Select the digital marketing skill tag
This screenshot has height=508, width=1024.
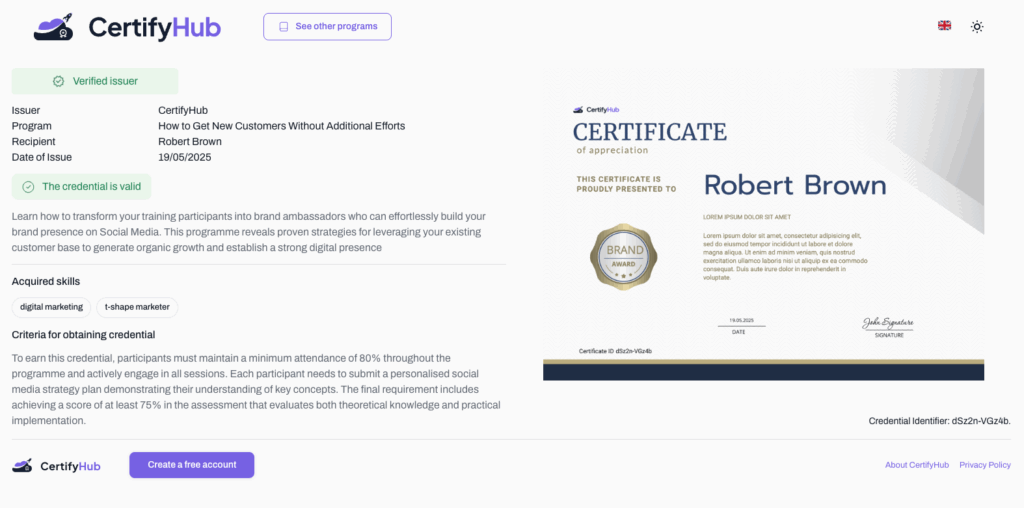pyautogui.click(x=52, y=307)
